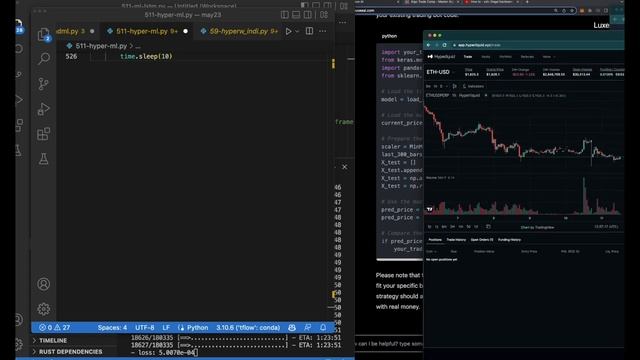Reload the Hyperliquid browser page

(x=444, y=45)
